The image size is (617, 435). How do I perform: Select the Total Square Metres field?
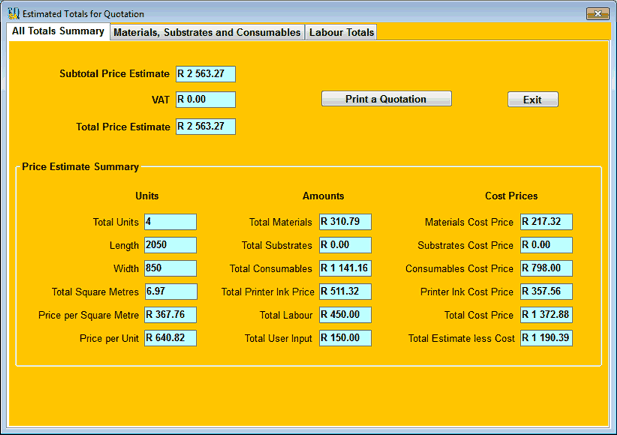tap(170, 291)
